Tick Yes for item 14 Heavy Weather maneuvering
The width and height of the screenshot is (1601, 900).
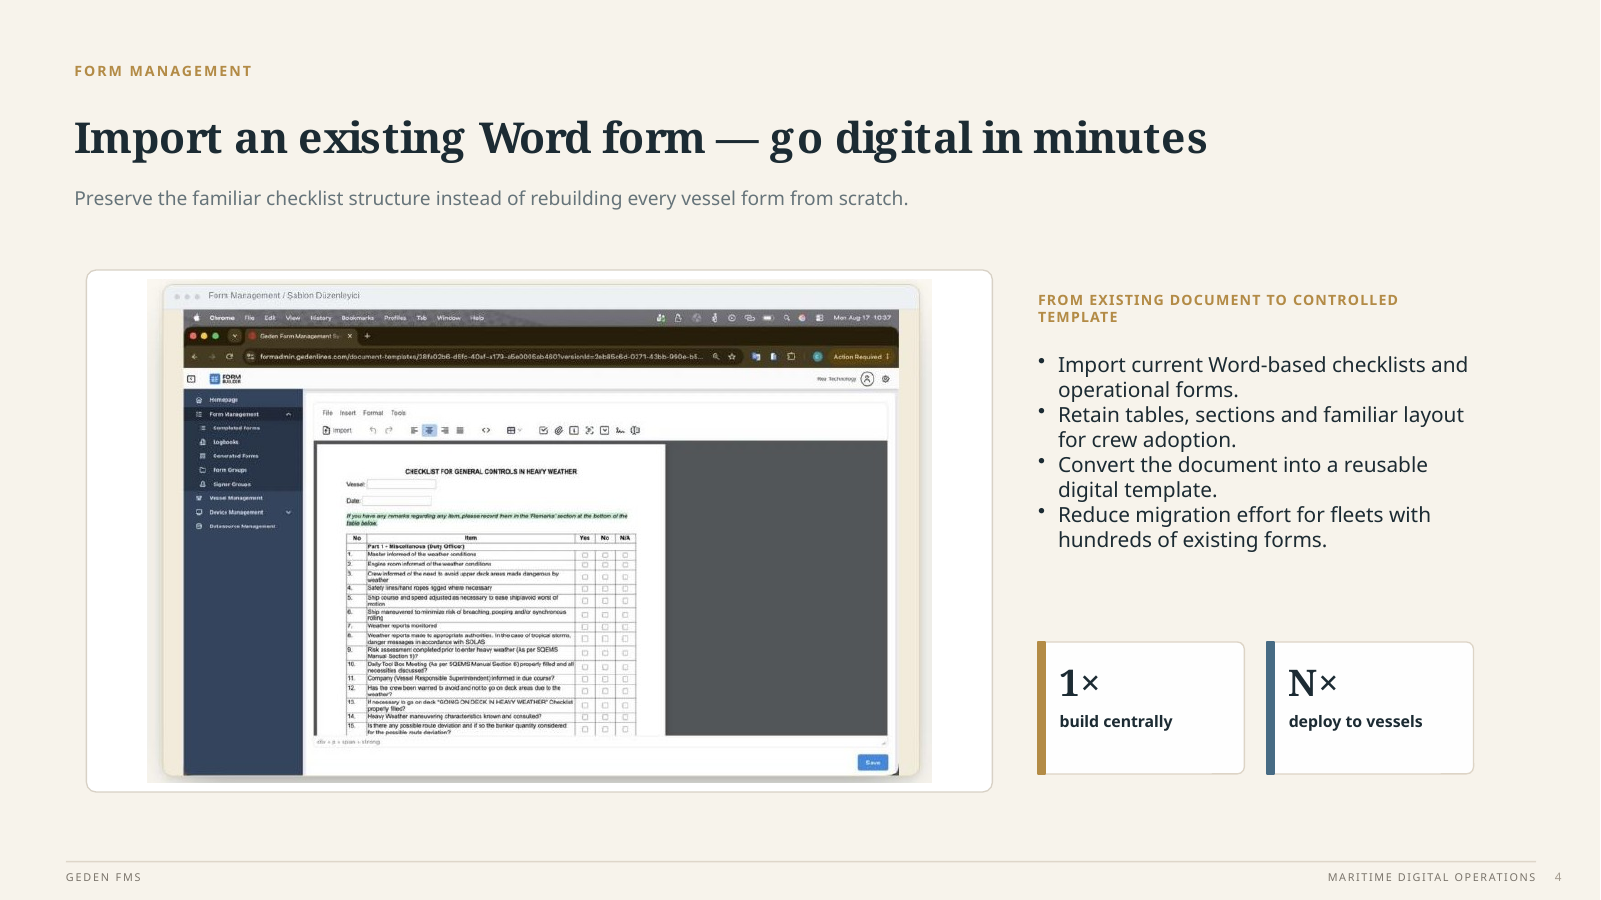(585, 717)
